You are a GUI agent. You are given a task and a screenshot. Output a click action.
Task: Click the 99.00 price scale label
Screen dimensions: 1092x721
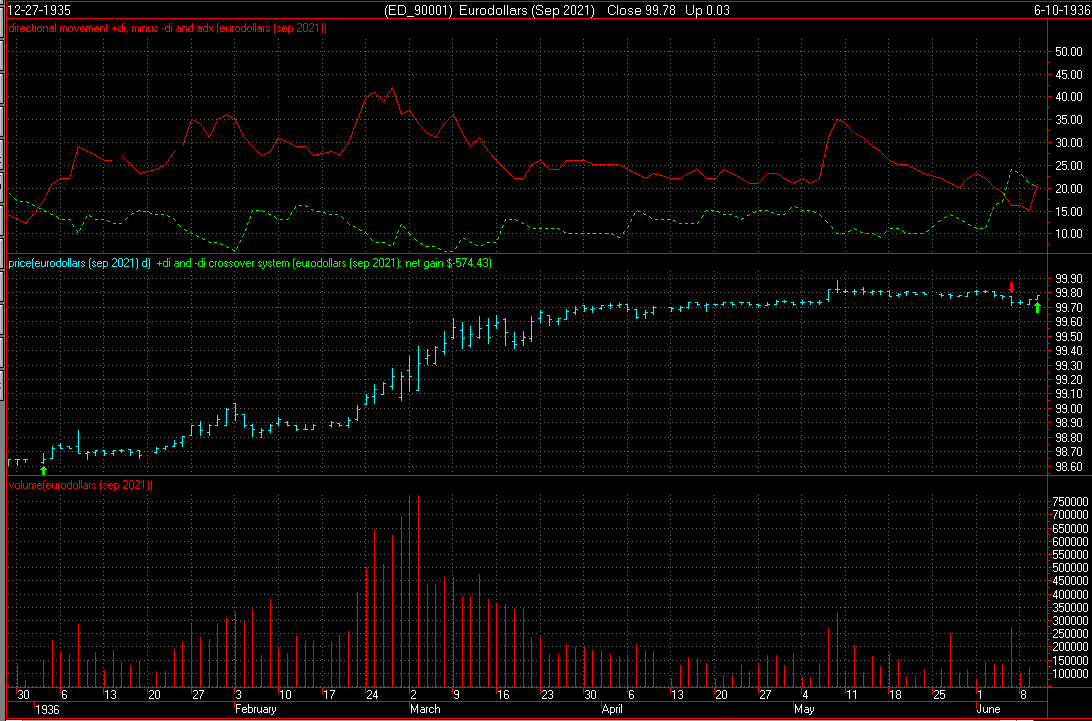click(x=1068, y=409)
